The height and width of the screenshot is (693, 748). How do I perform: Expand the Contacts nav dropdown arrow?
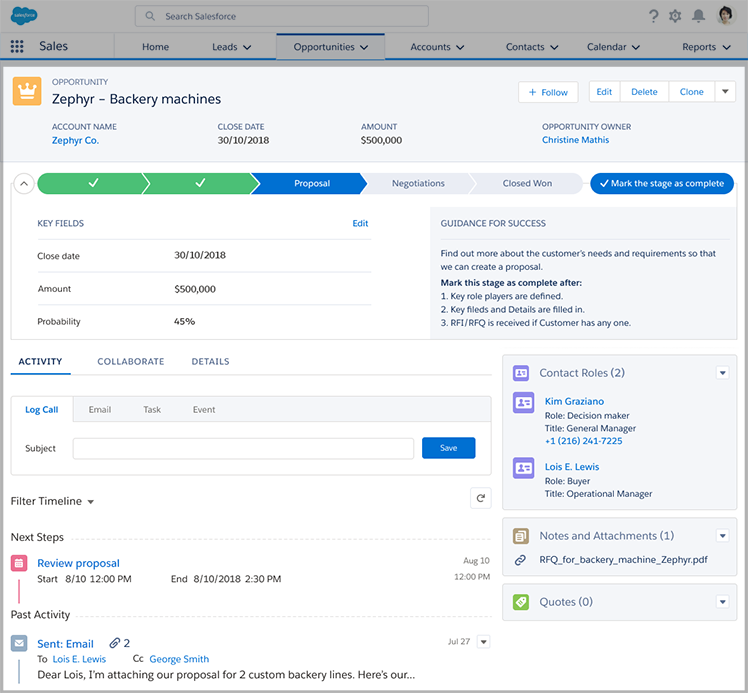pyautogui.click(x=554, y=47)
